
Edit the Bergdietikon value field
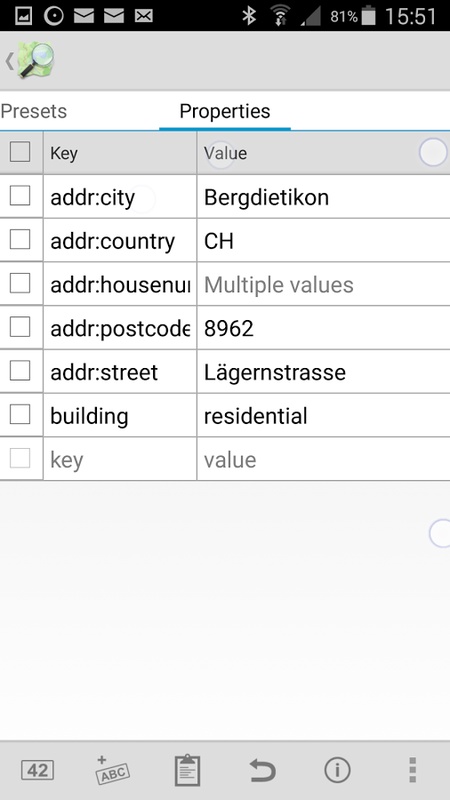(x=323, y=197)
